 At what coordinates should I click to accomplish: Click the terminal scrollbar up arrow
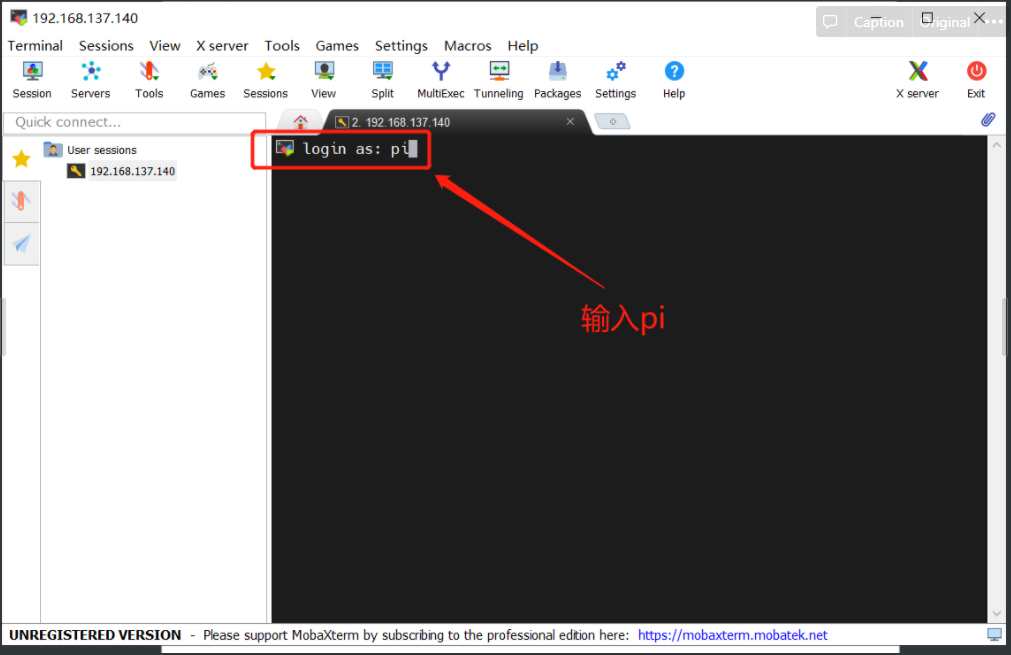(x=997, y=145)
